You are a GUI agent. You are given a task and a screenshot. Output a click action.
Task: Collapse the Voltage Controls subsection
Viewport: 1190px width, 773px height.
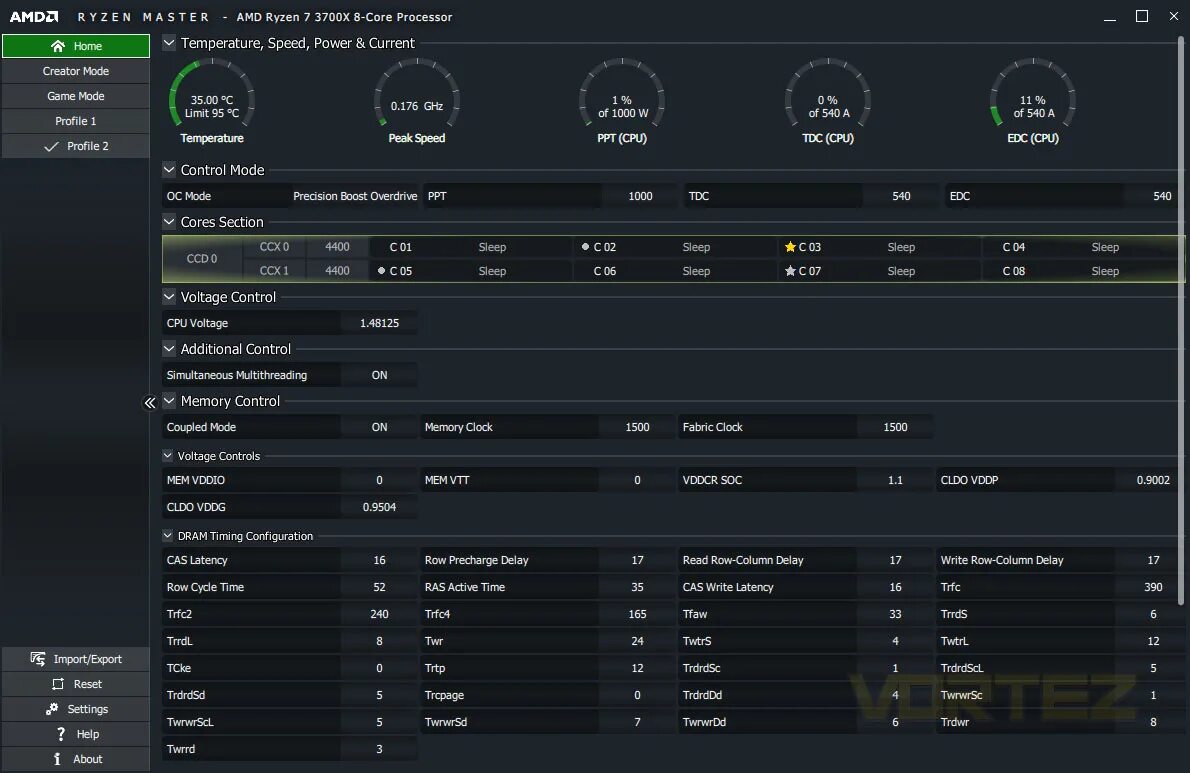tap(168, 456)
